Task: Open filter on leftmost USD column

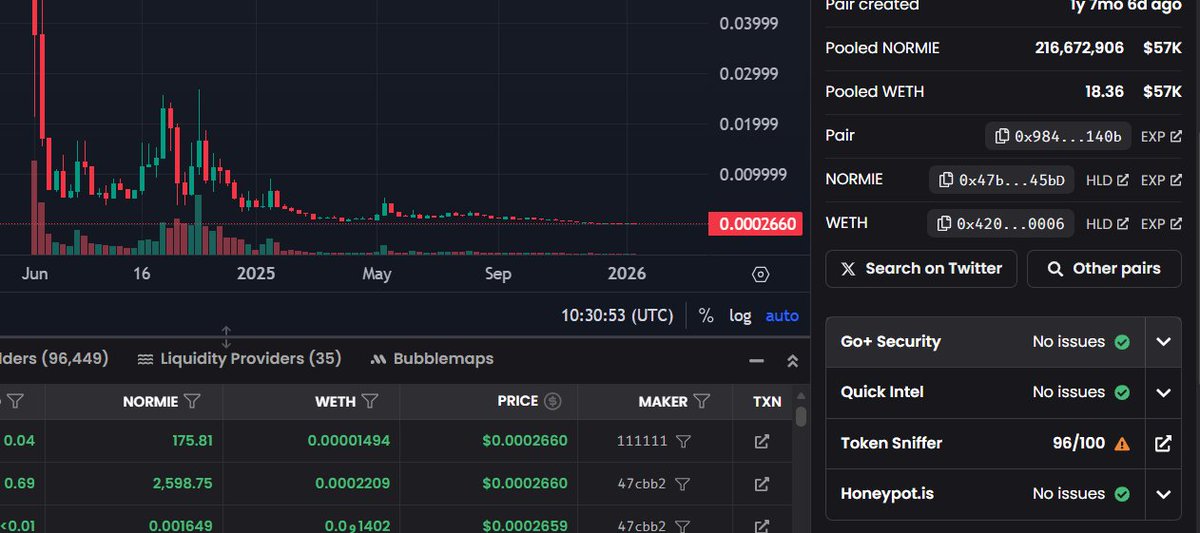Action: click(x=15, y=401)
